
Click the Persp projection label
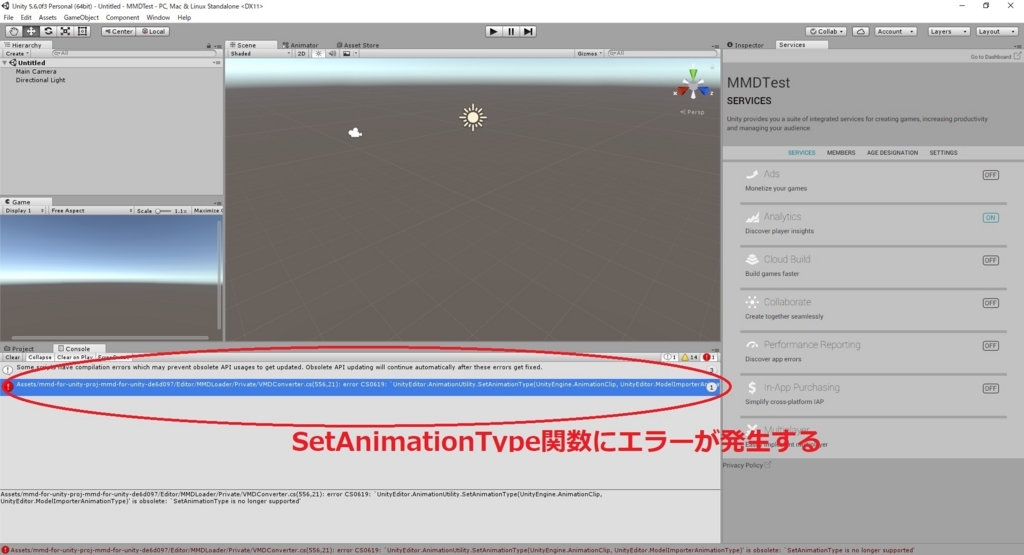(x=693, y=112)
